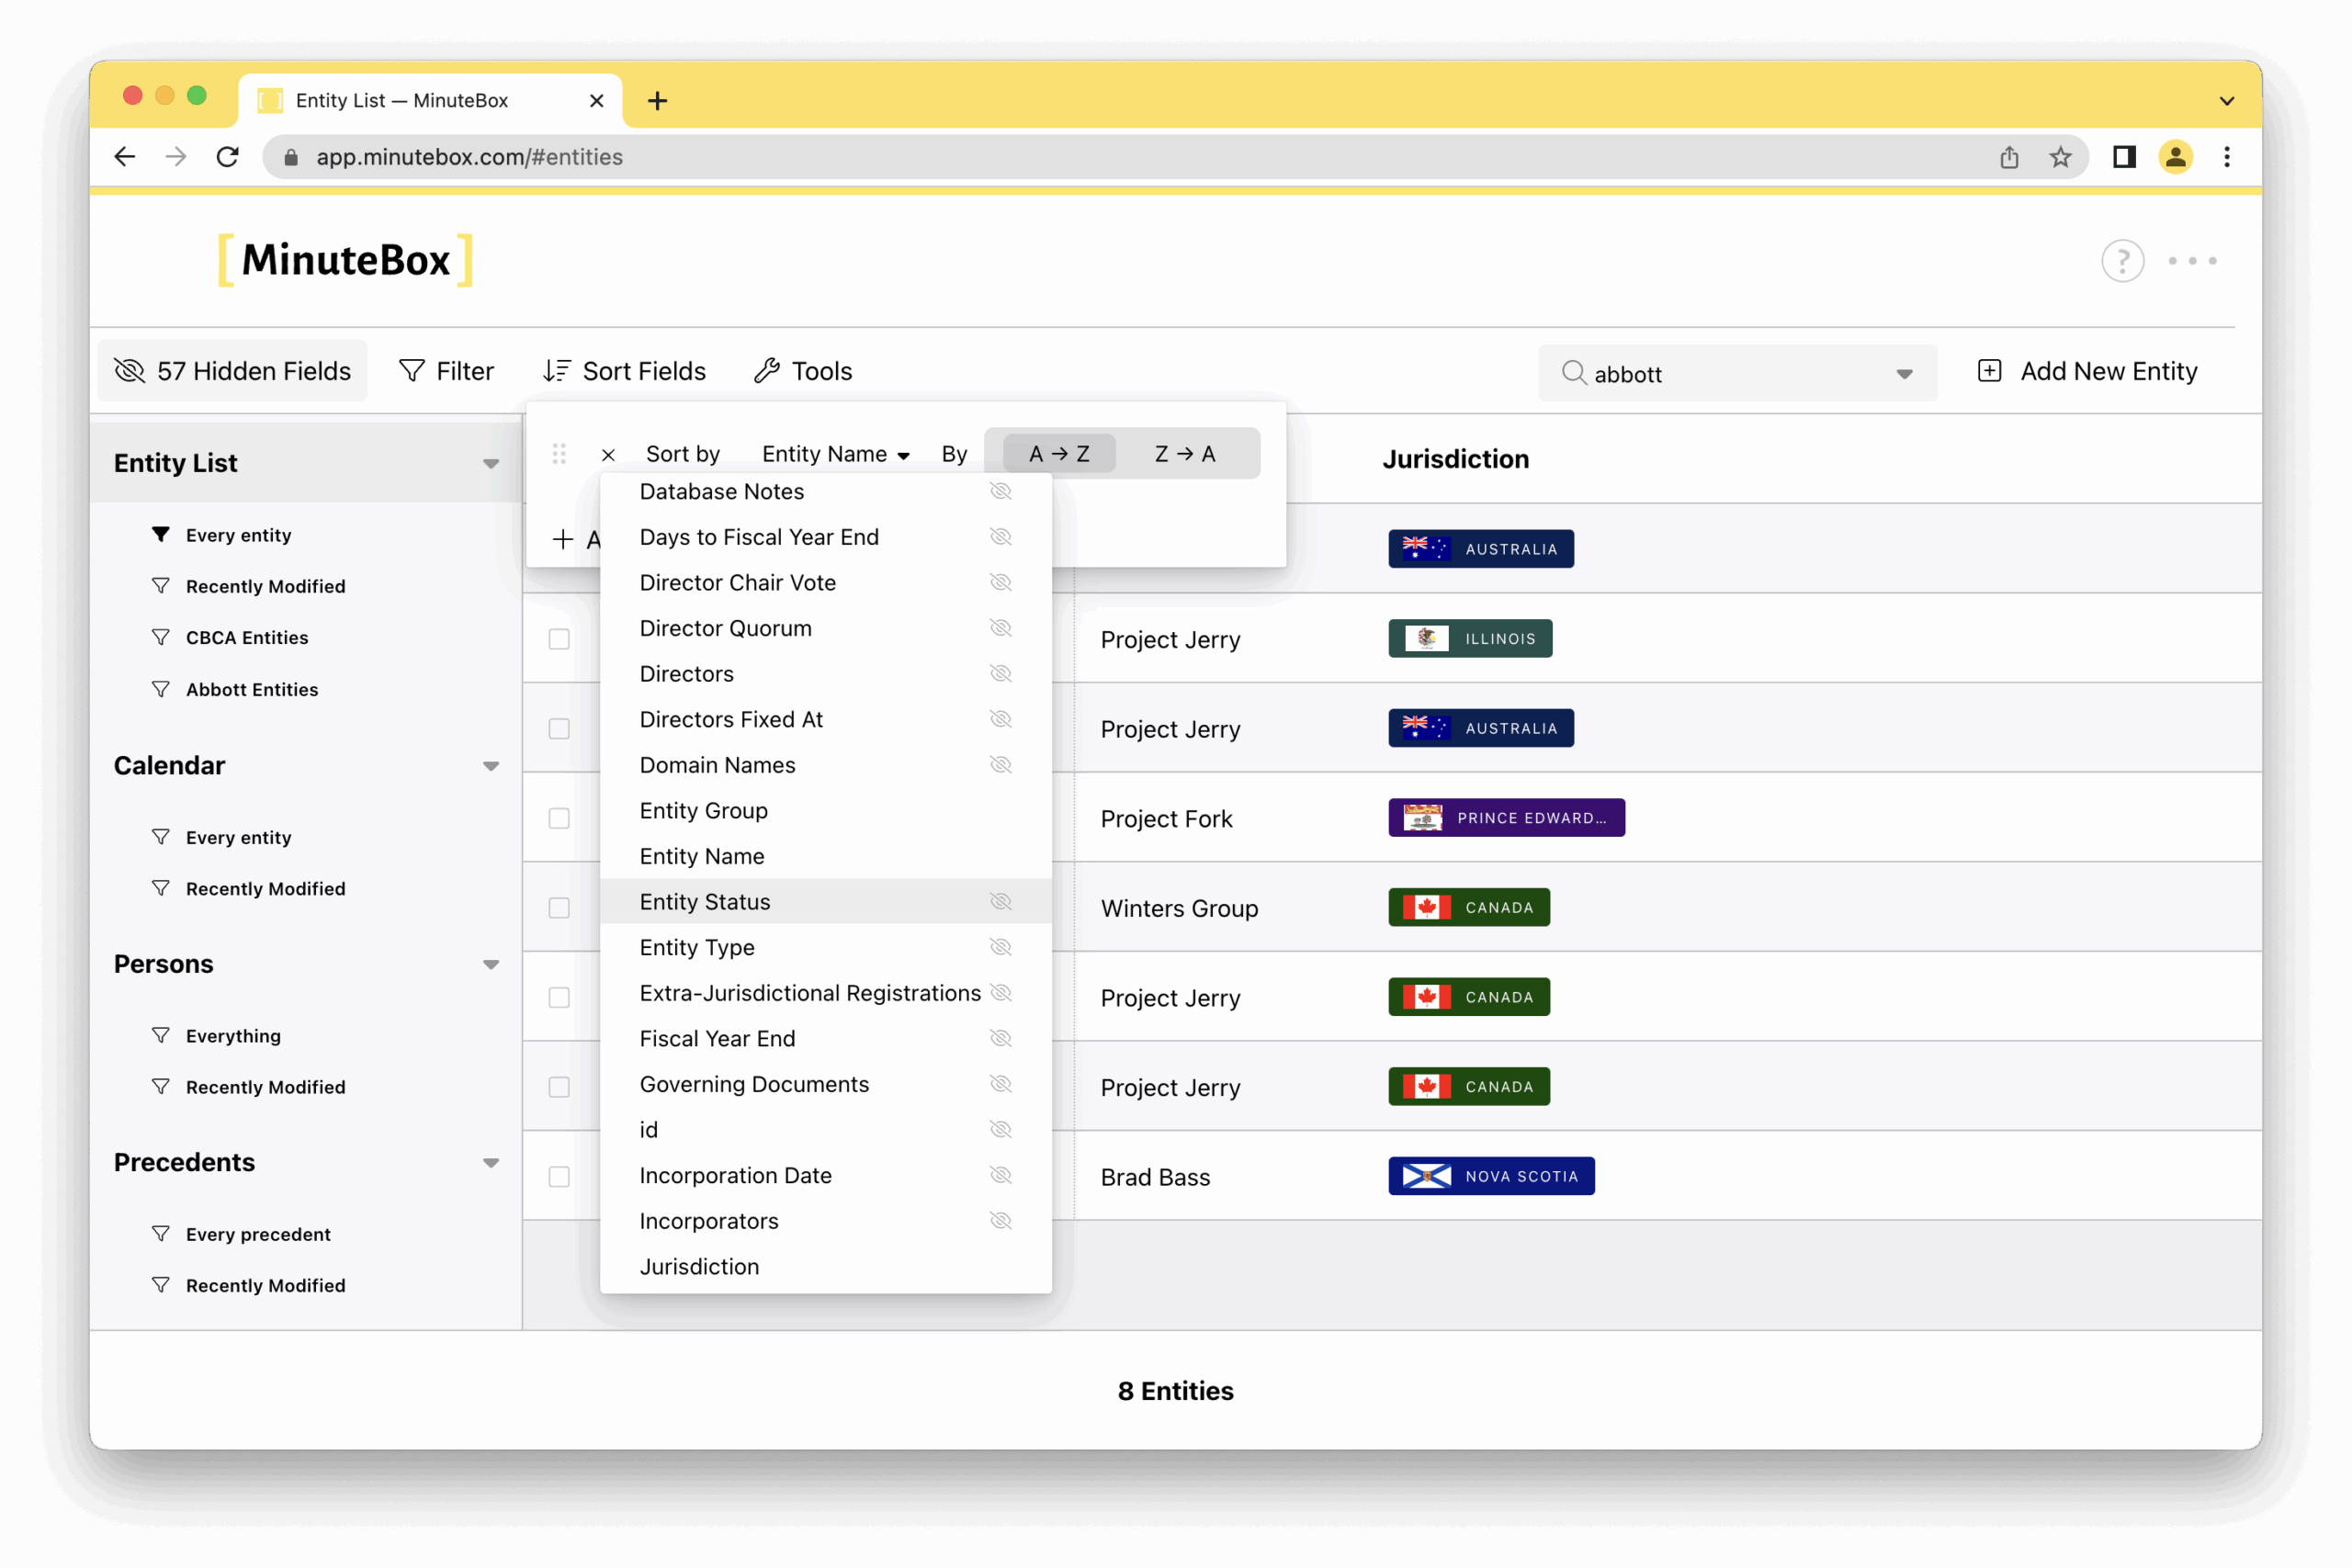
Task: Click the Prince Edward jurisdiction badge
Action: point(1506,818)
